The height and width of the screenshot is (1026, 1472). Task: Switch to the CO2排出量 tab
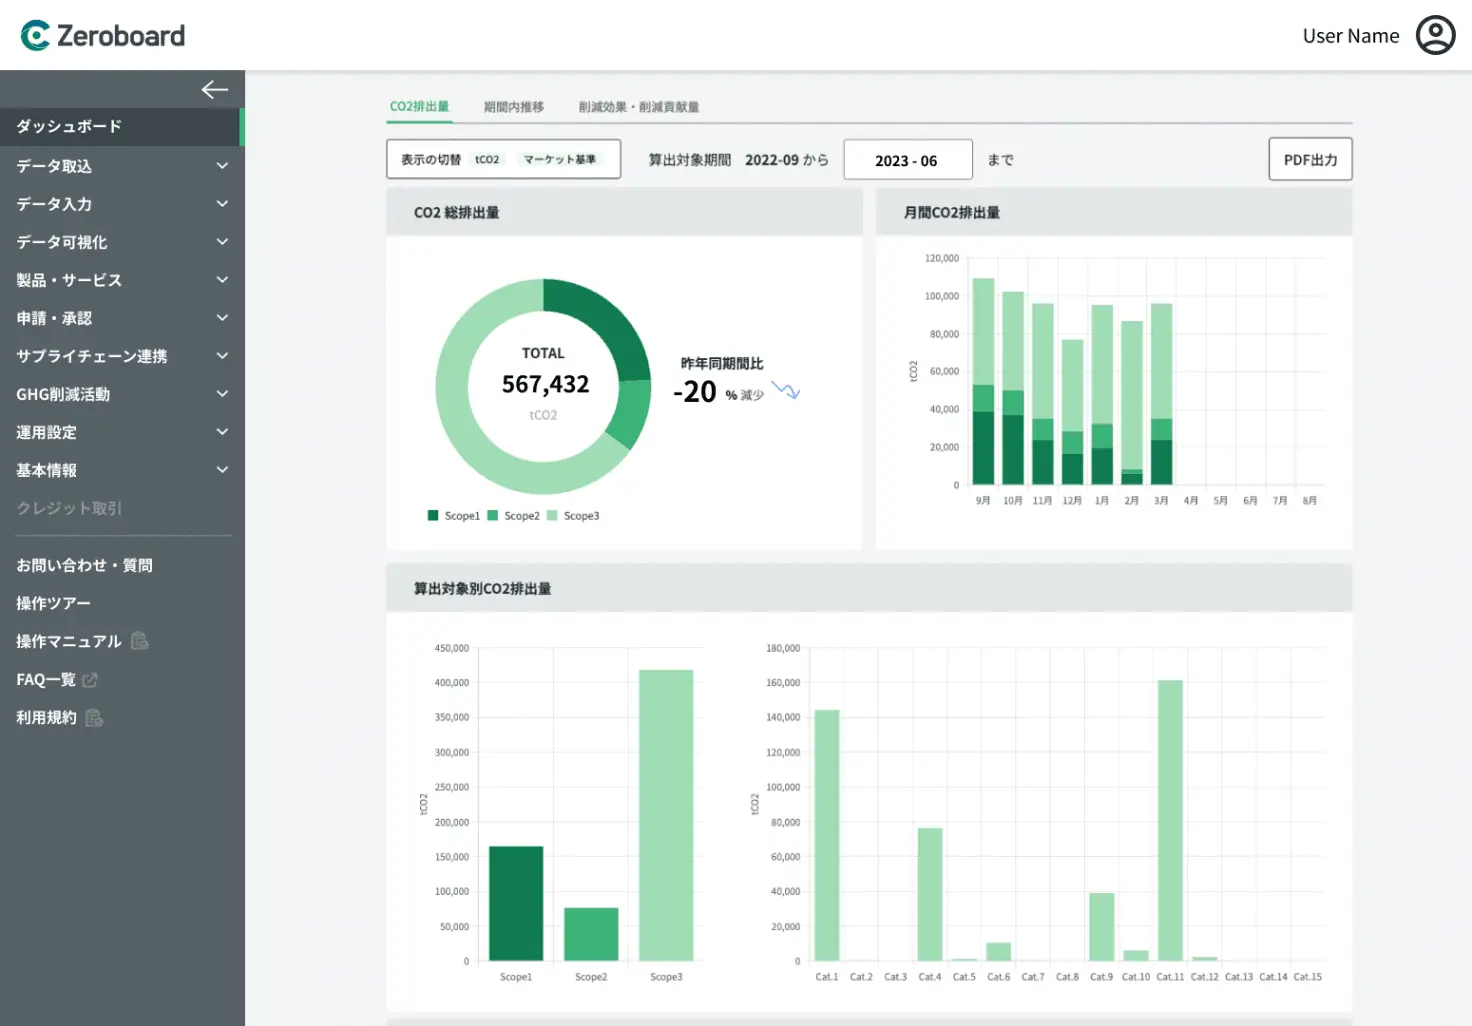(419, 106)
